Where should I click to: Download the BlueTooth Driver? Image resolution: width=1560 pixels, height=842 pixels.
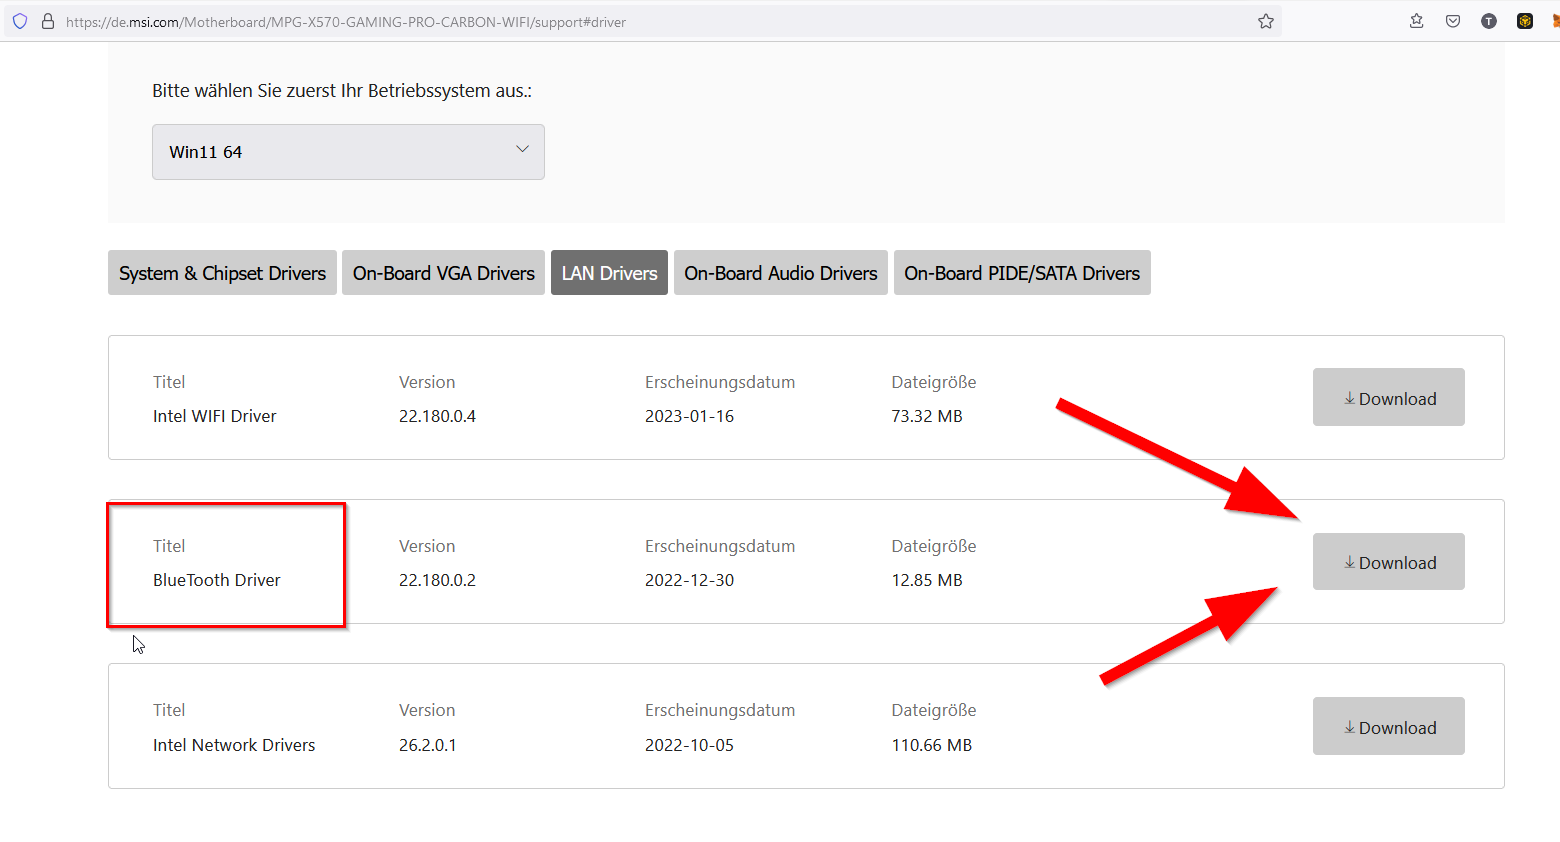pos(1389,562)
